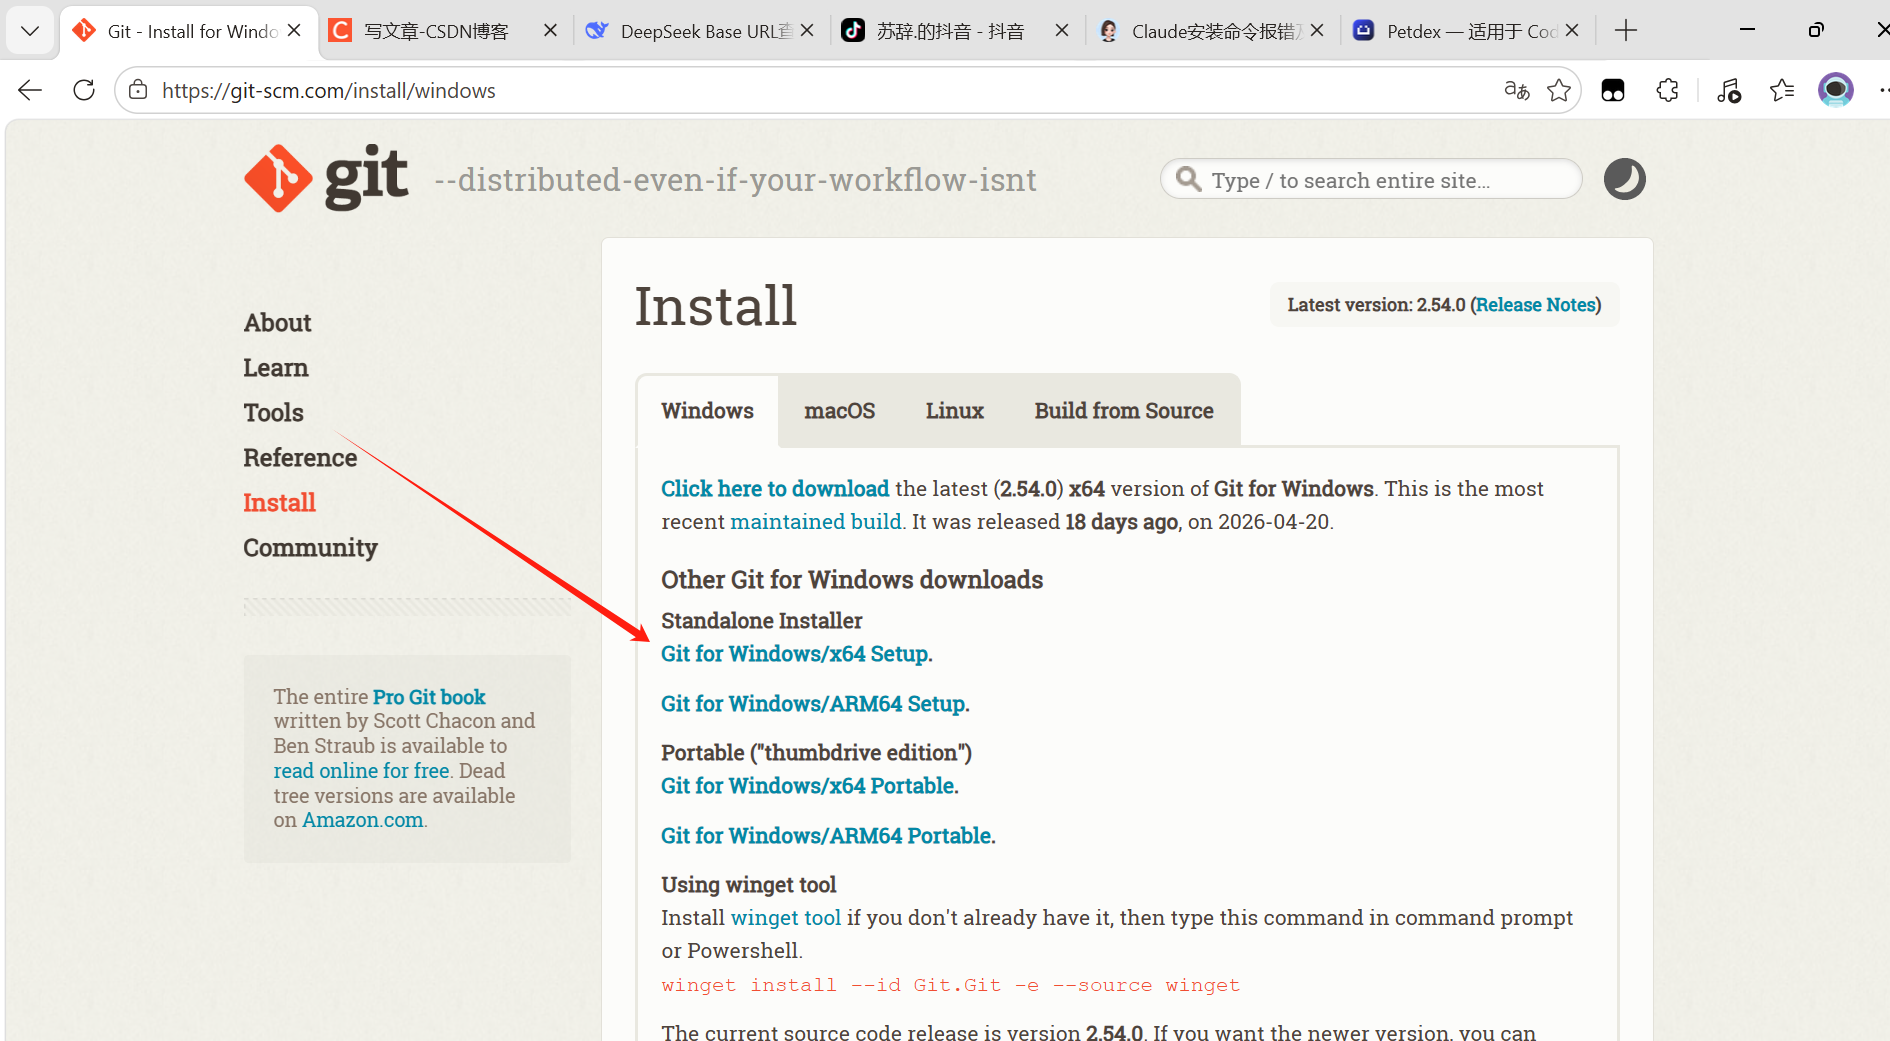Click the 'Using winget tool' subheading
This screenshot has width=1890, height=1041.
pyautogui.click(x=749, y=885)
